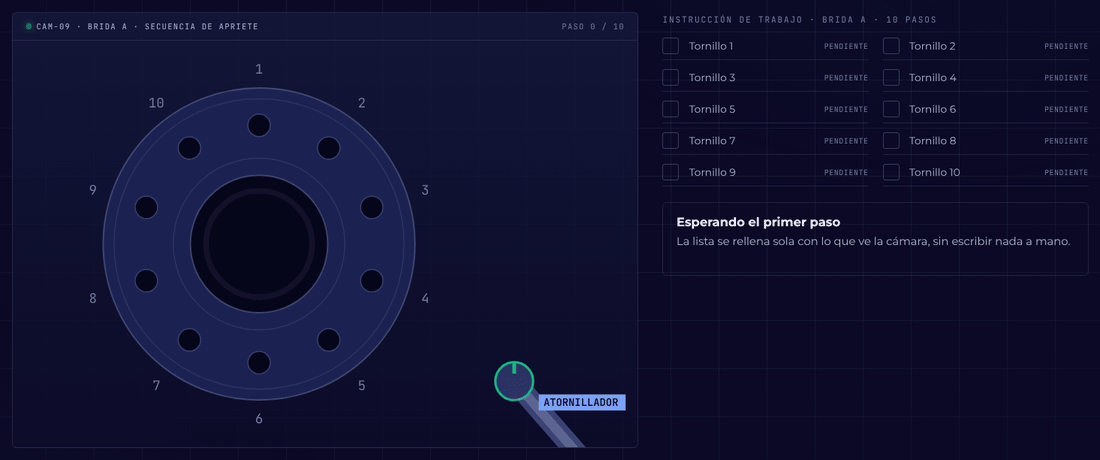
Task: Check the Tornillo 6 checkbox
Action: coord(891,109)
